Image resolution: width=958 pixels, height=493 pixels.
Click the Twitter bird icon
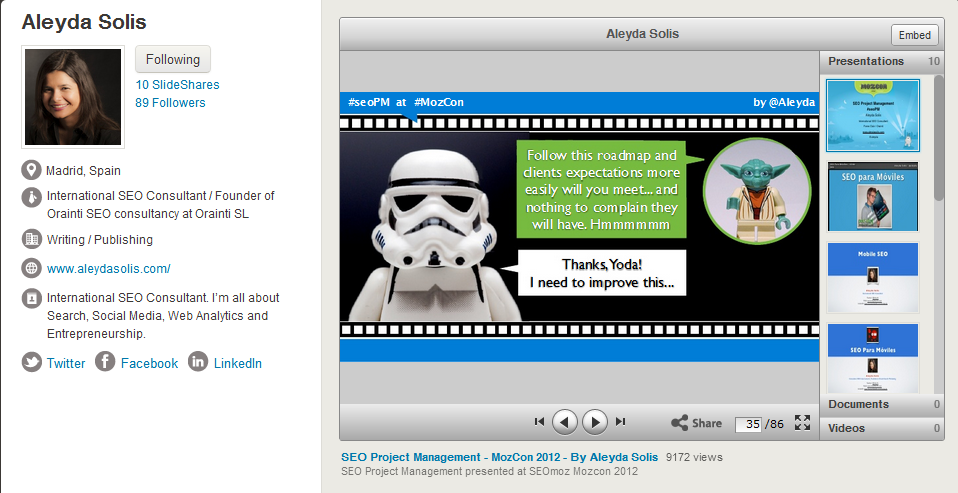[31, 362]
